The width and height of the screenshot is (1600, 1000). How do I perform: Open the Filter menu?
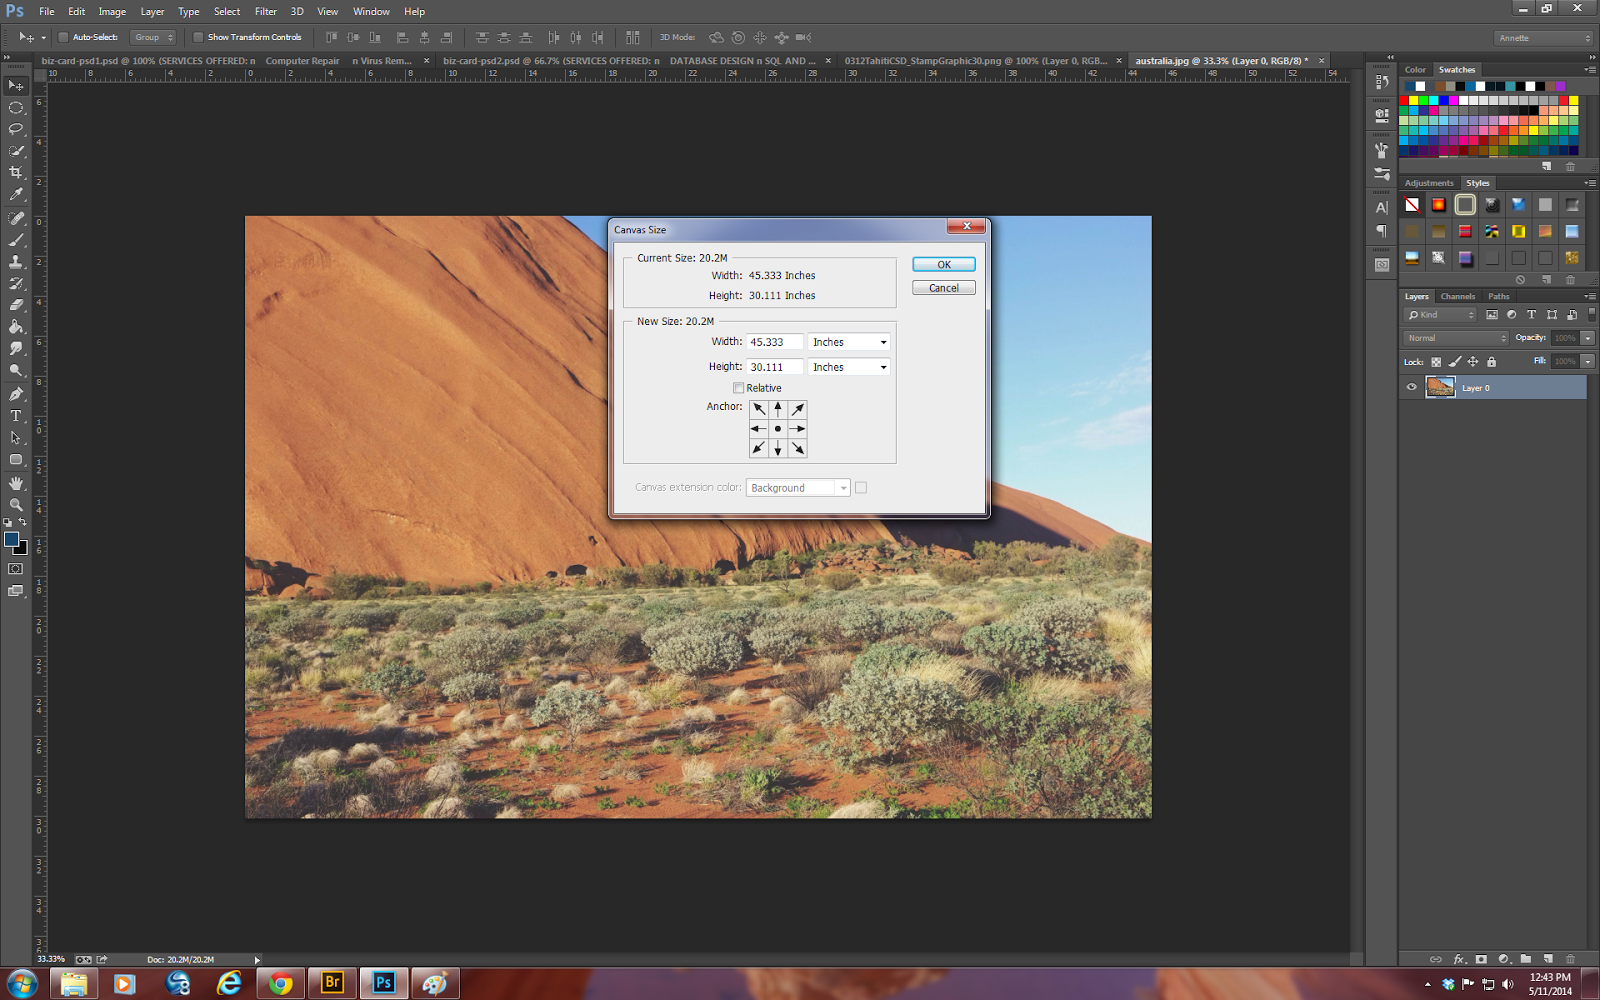pos(265,12)
